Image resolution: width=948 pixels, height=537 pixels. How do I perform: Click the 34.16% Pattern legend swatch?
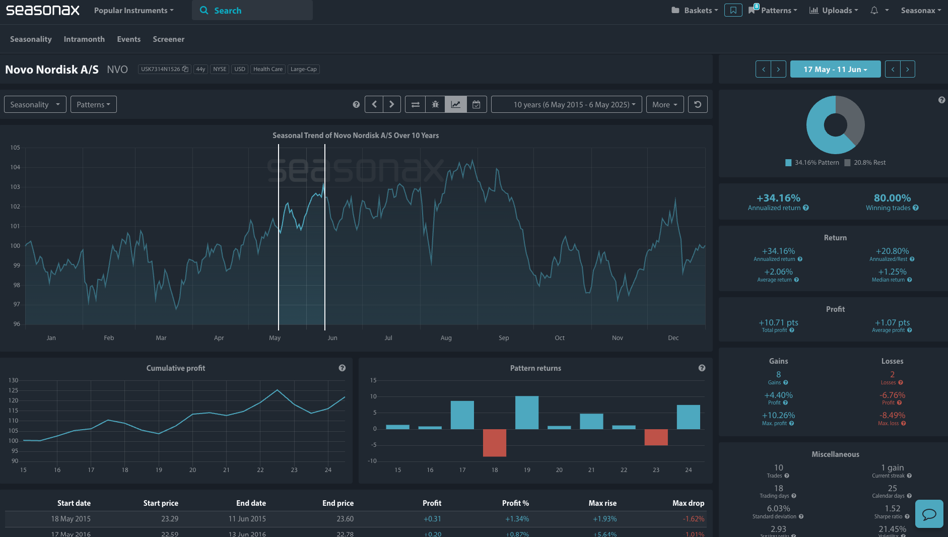pos(788,163)
